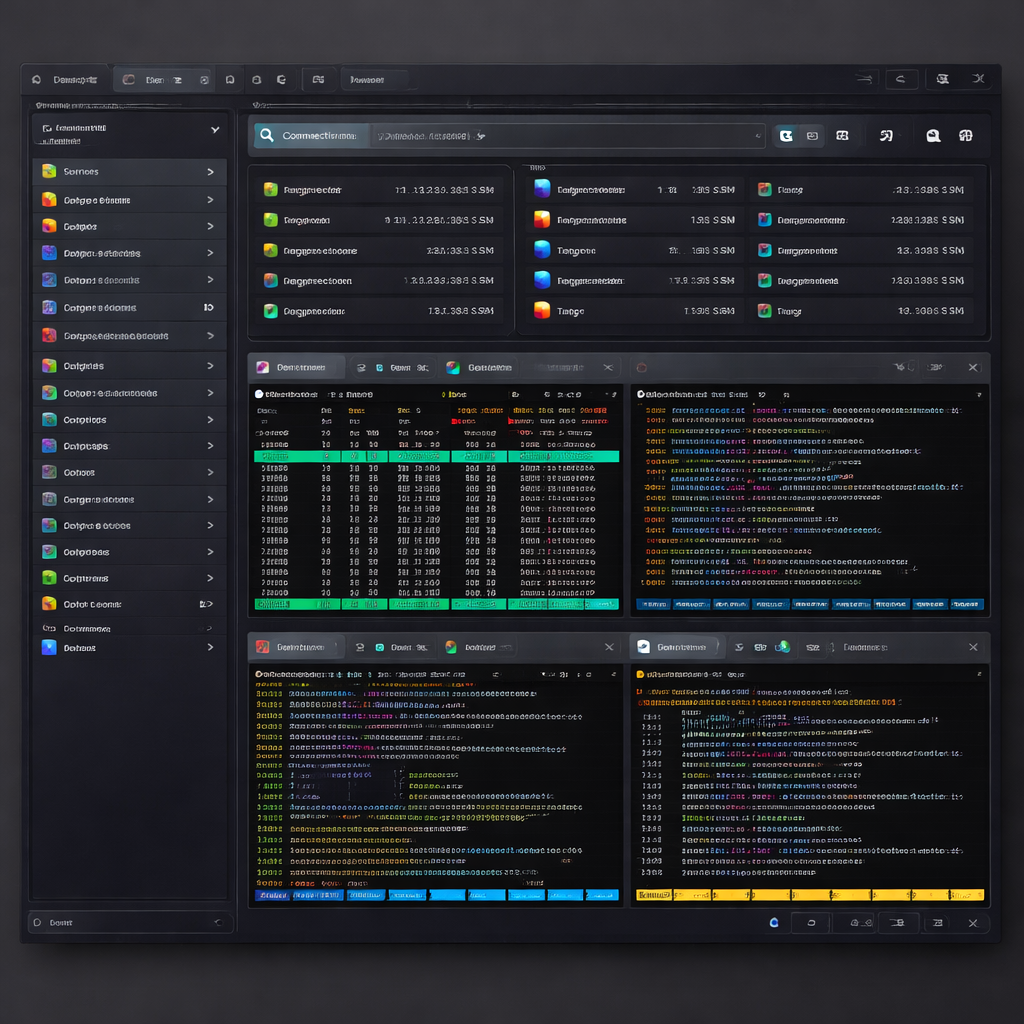Screen dimensions: 1024x1024
Task: Select the green highlighted row in the process table
Action: pyautogui.click(x=436, y=456)
